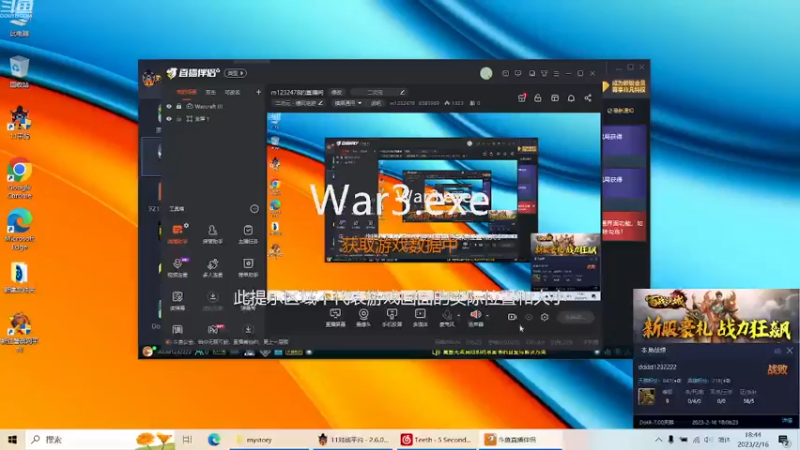Click the gold membership banner on right

click(624, 86)
